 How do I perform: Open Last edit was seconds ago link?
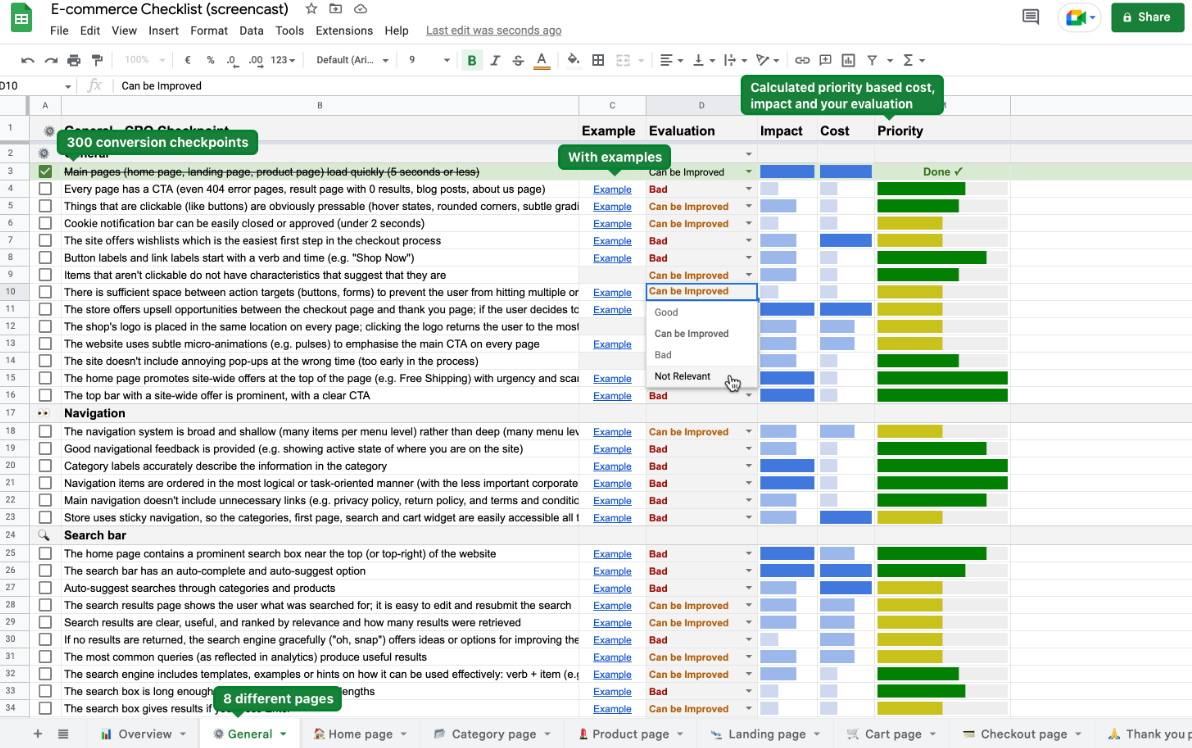coord(493,30)
